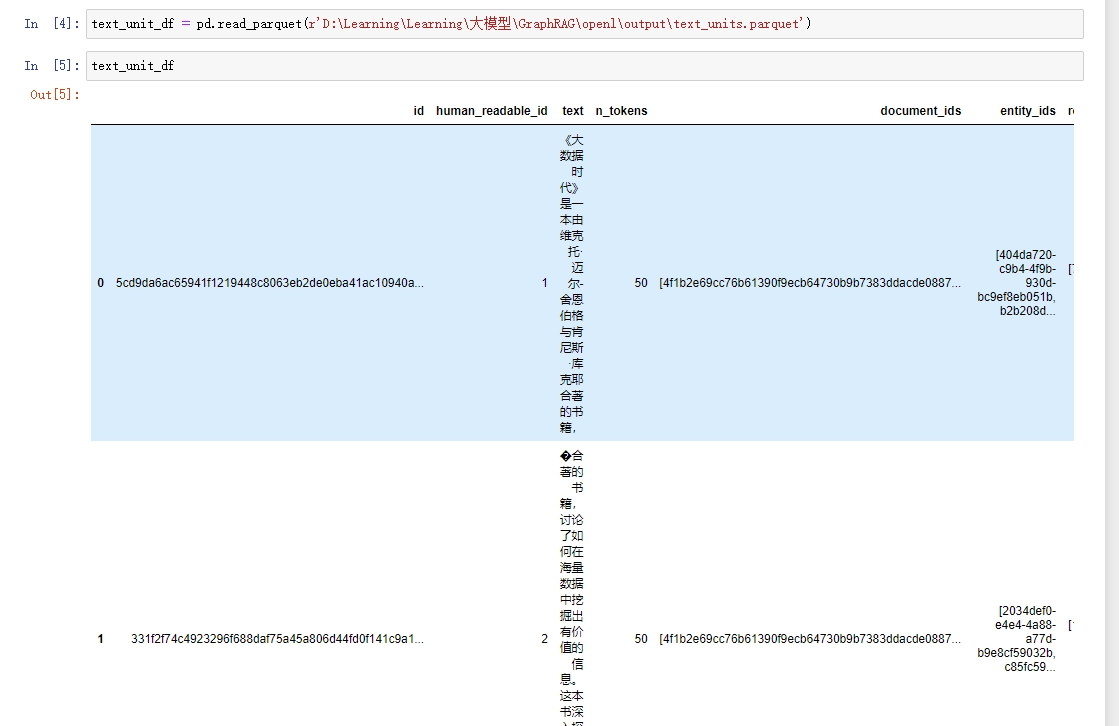
Task: Click text cell beginning 合著的书籍 in row 1
Action: tap(572, 587)
